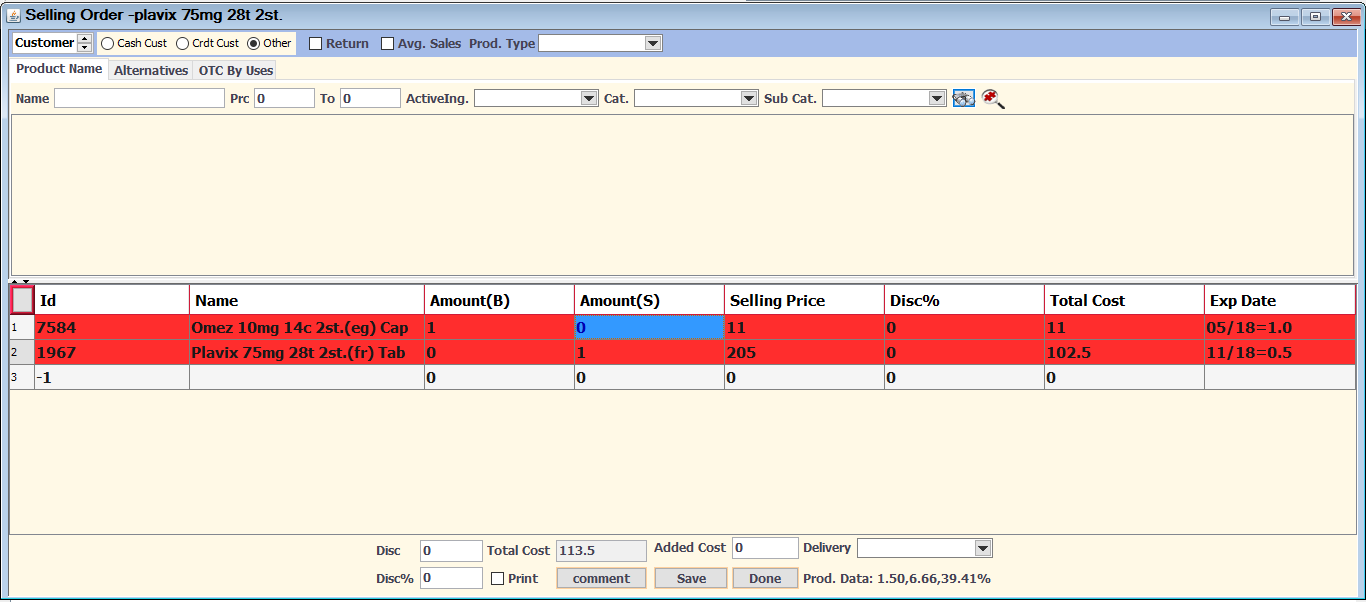Image resolution: width=1366 pixels, height=602 pixels.
Task: Focus the Added Cost field
Action: coord(765,548)
